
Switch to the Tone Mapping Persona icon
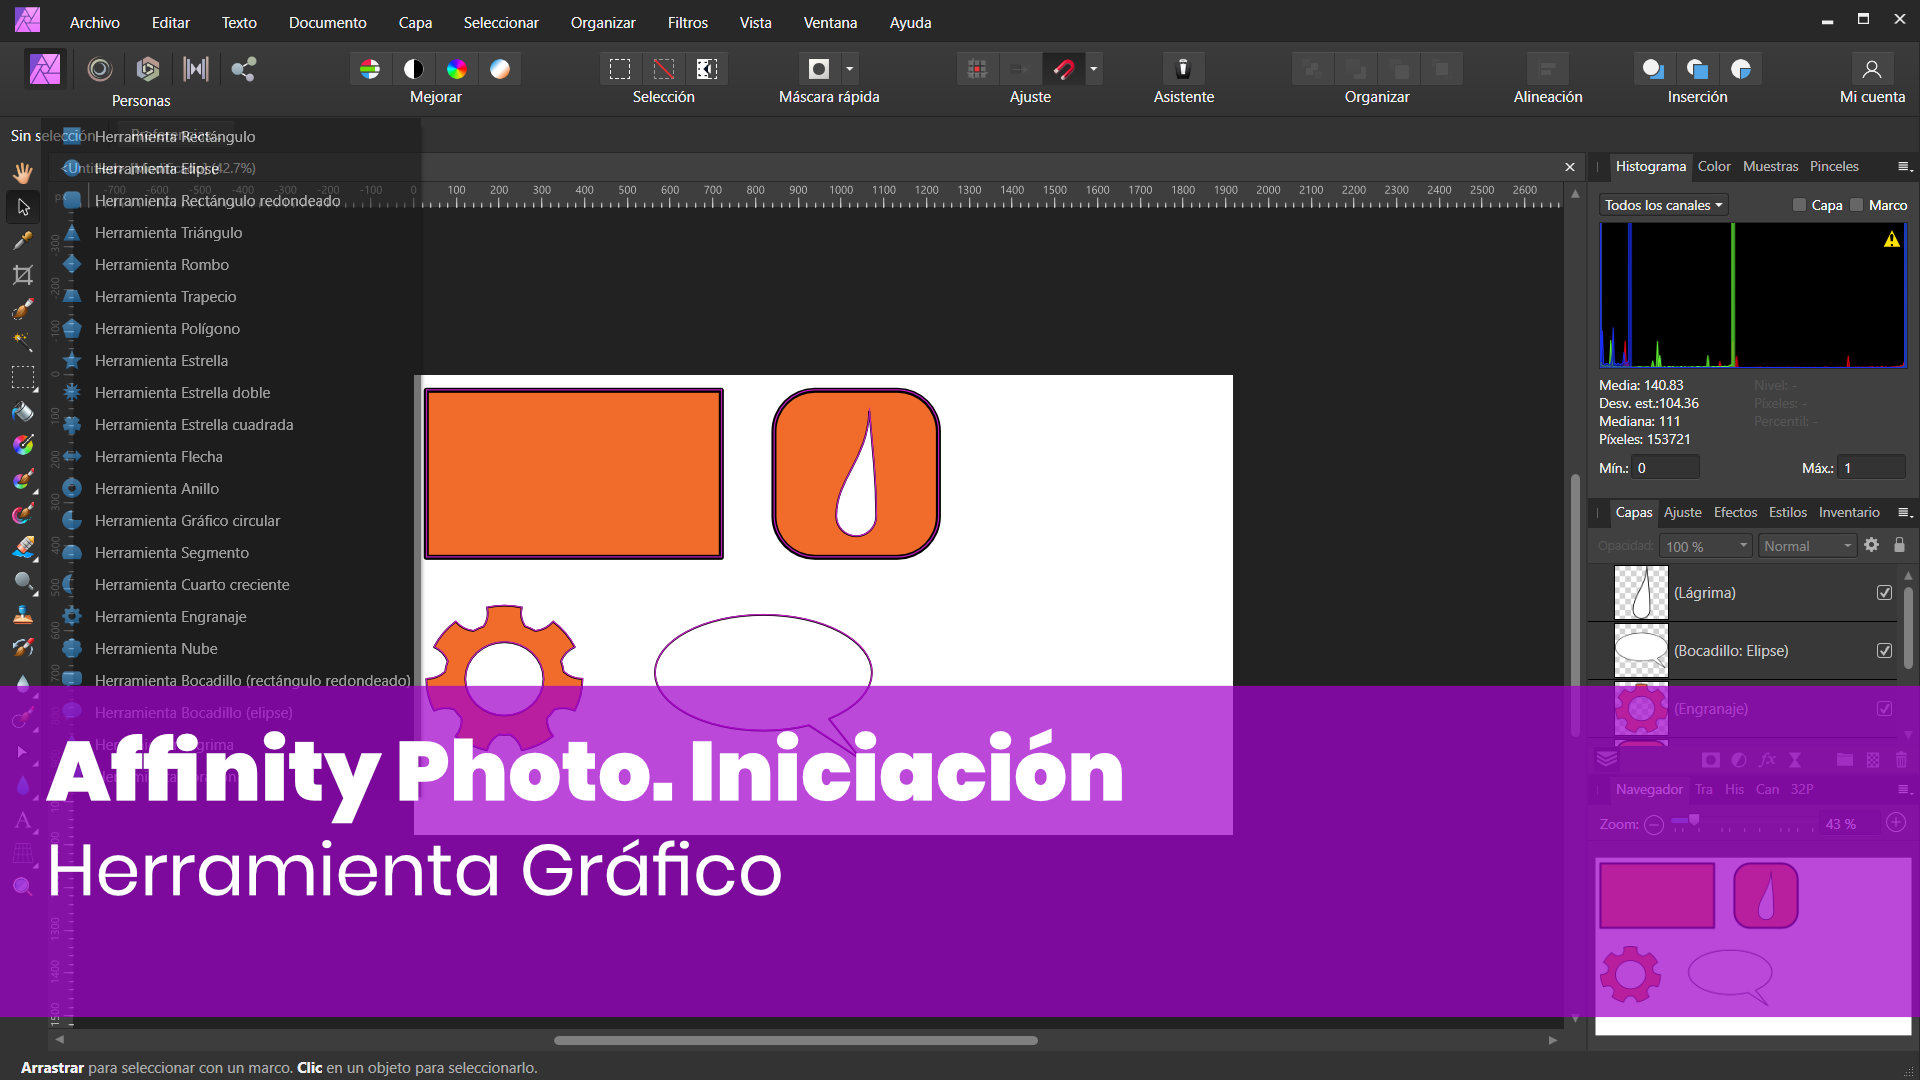click(196, 69)
